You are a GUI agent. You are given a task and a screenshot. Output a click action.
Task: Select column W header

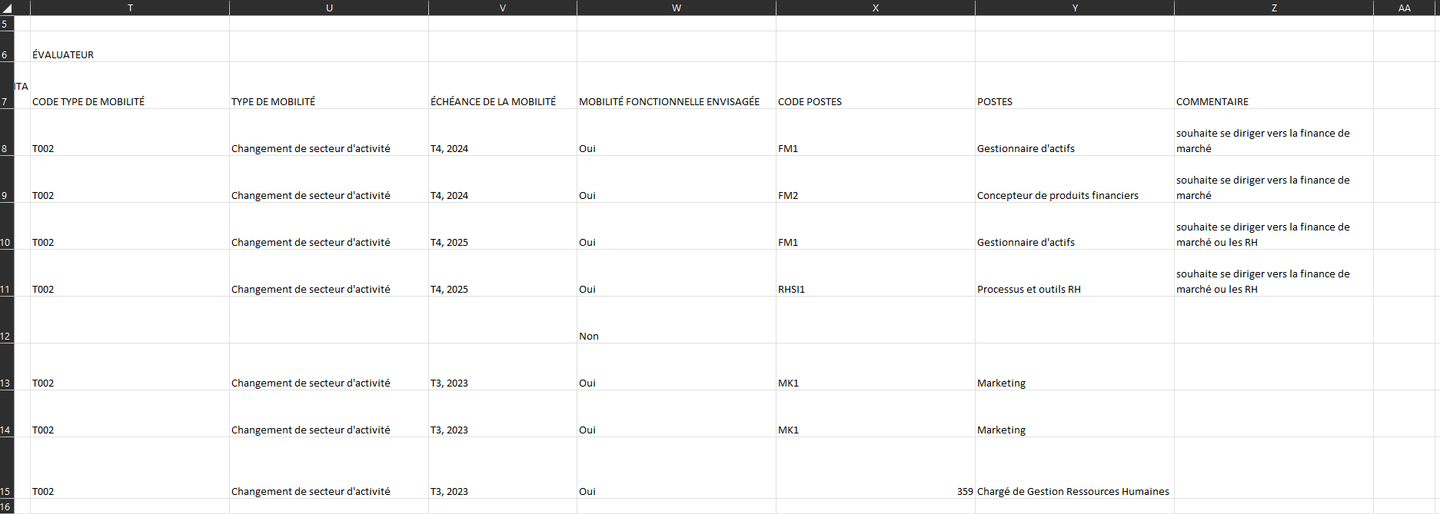click(676, 8)
